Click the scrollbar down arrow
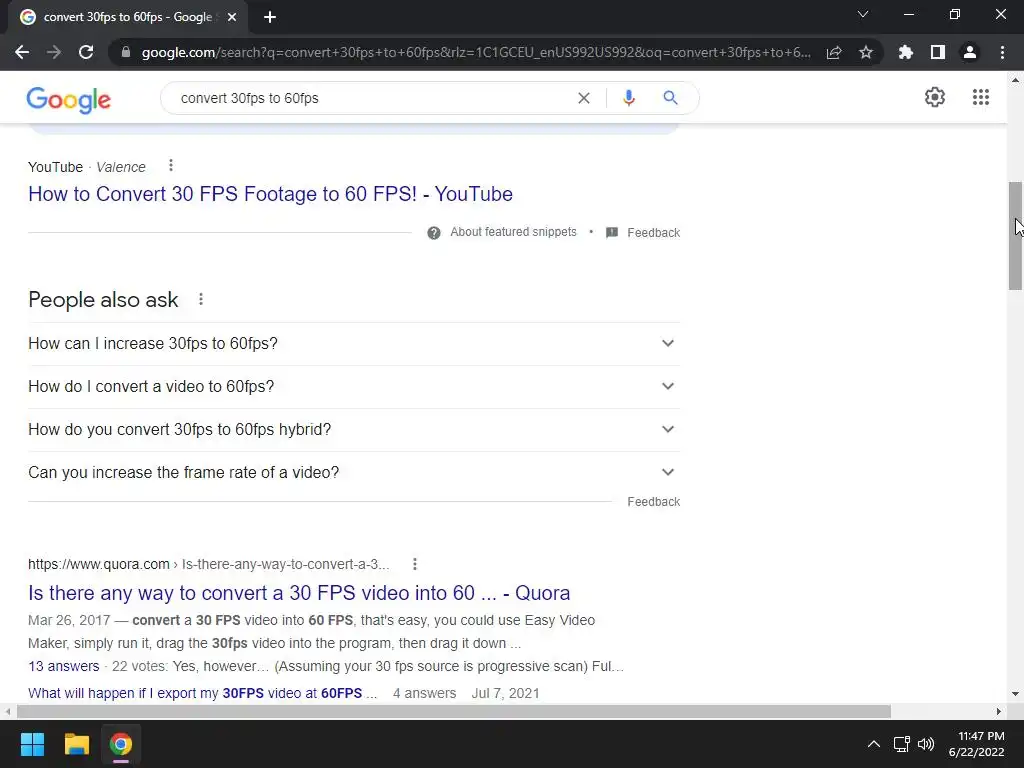1024x768 pixels. (1015, 694)
